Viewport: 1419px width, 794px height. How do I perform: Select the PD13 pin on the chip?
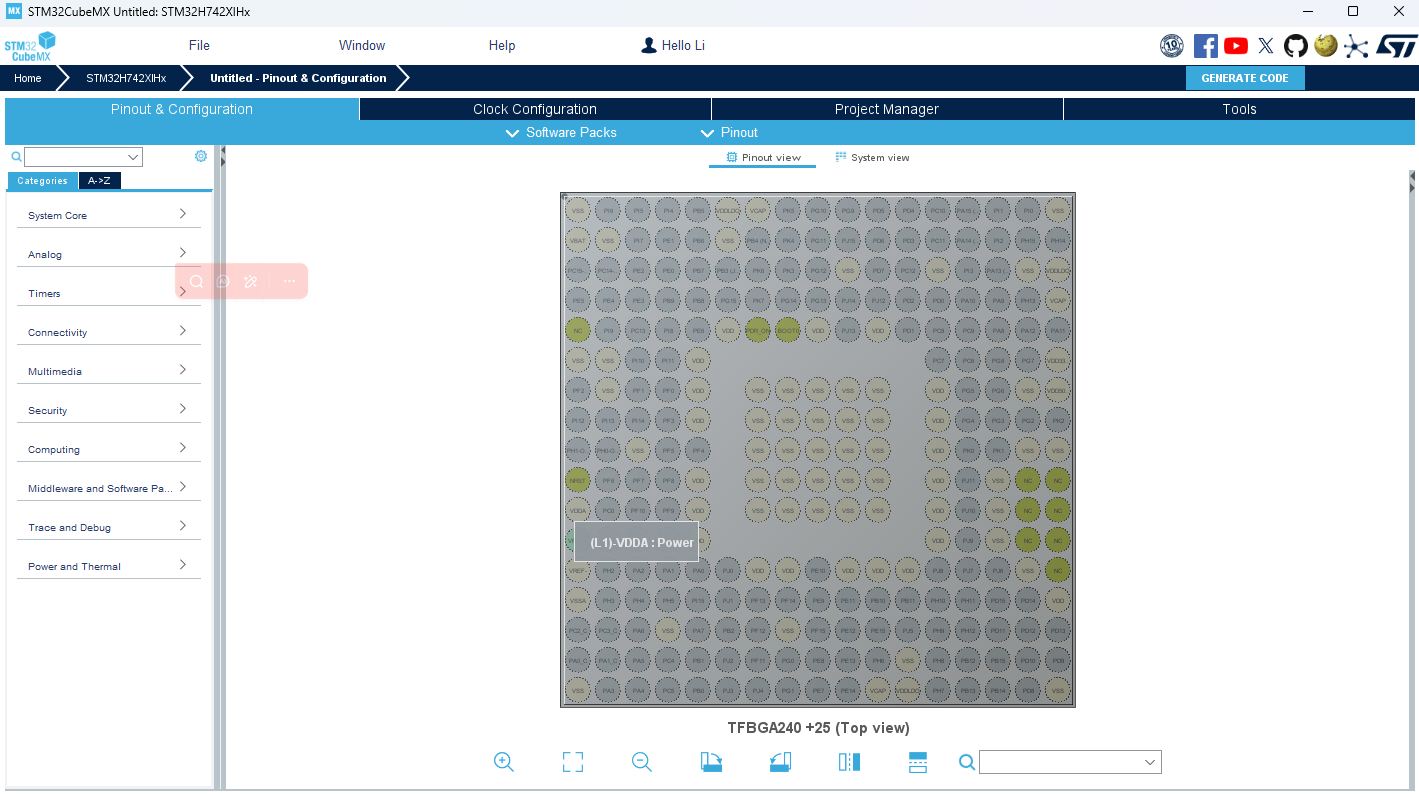tap(1058, 630)
